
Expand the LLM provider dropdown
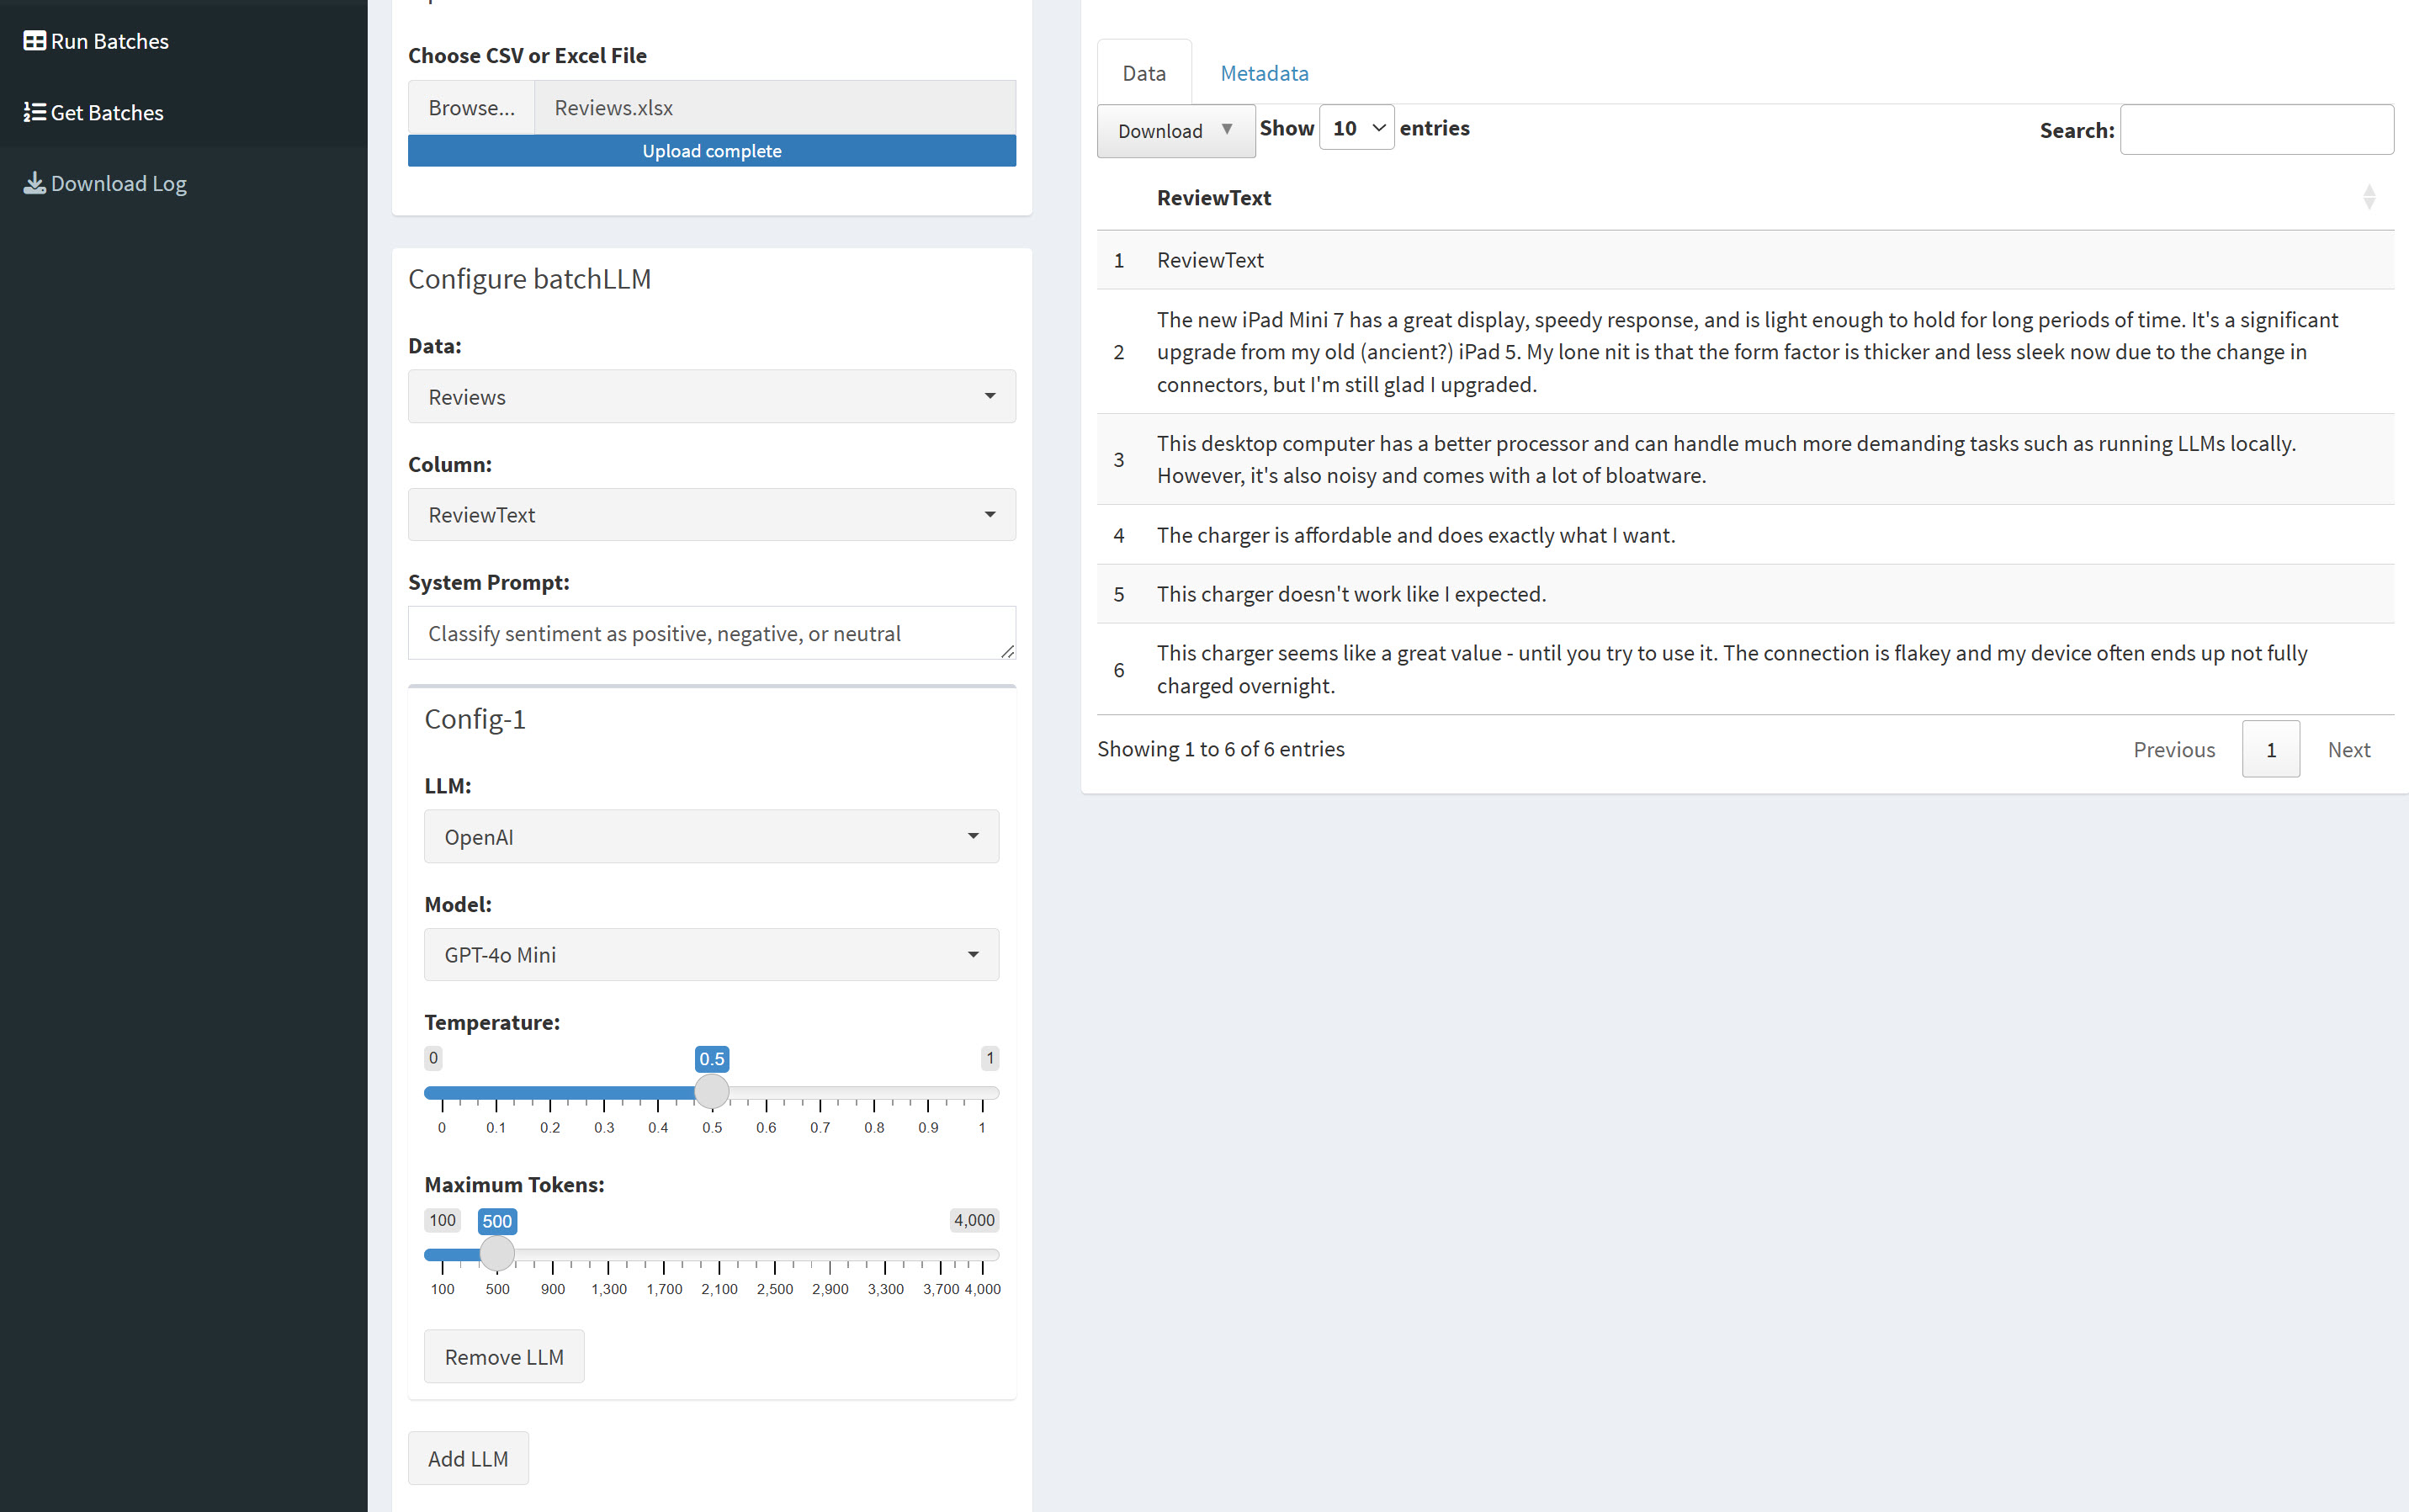click(711, 836)
